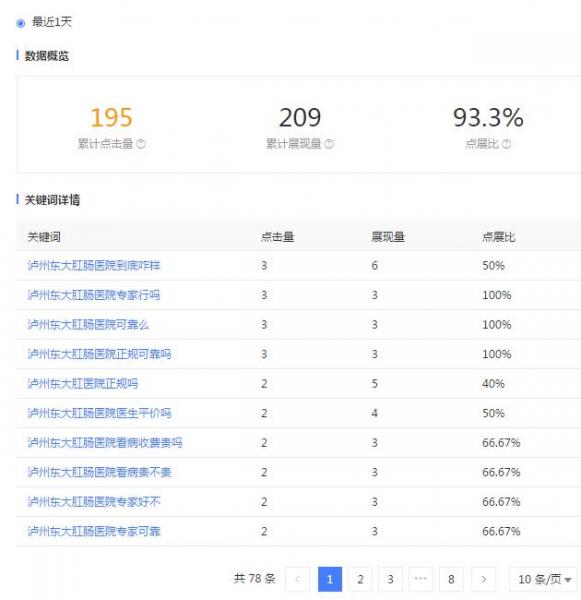Click the pagination ellipsis for more pages
Image resolution: width=581 pixels, height=600 pixels.
(421, 579)
